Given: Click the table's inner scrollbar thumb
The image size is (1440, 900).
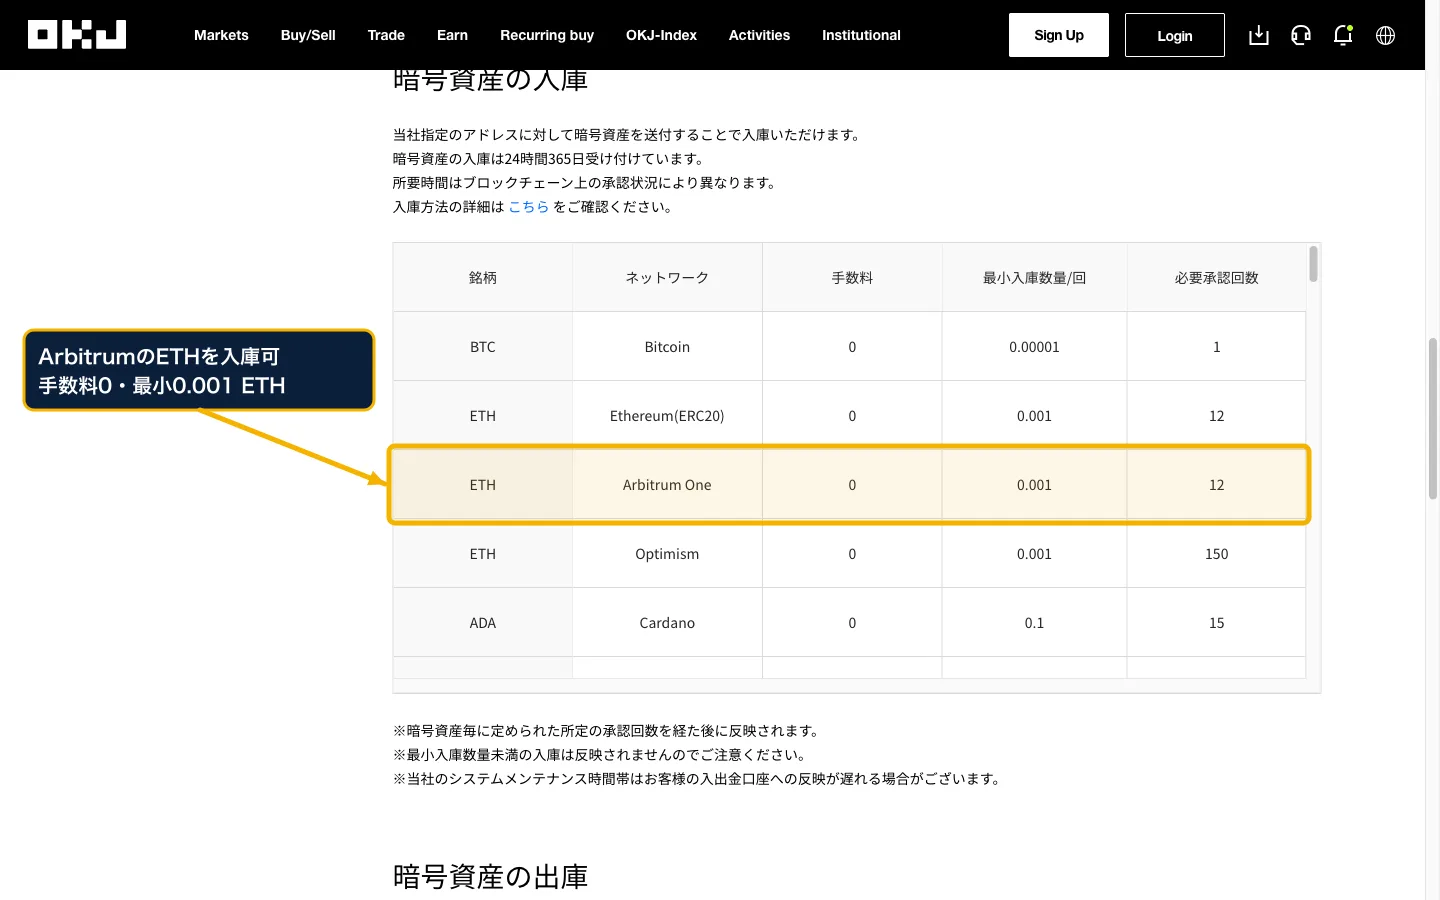Looking at the screenshot, I should (1313, 264).
